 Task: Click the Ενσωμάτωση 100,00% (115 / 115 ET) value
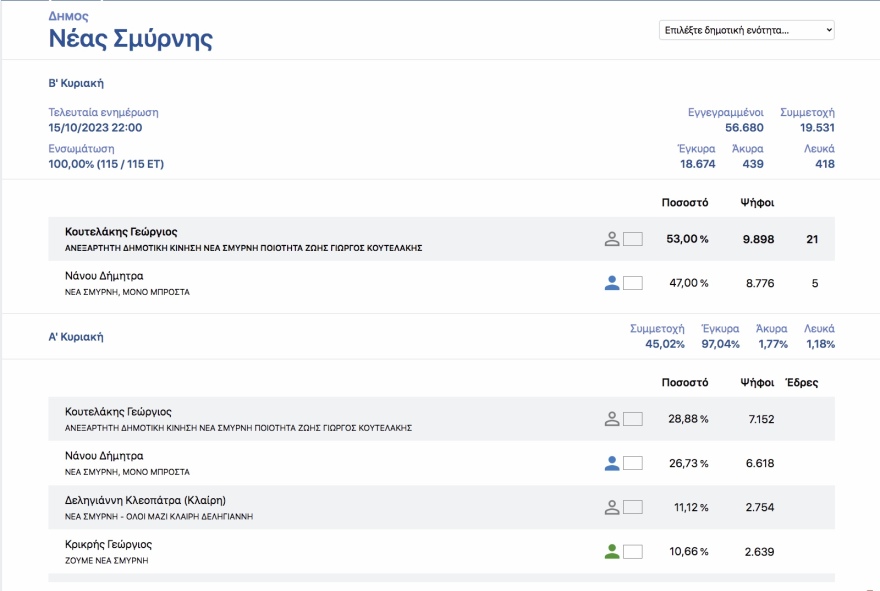pyautogui.click(x=105, y=164)
